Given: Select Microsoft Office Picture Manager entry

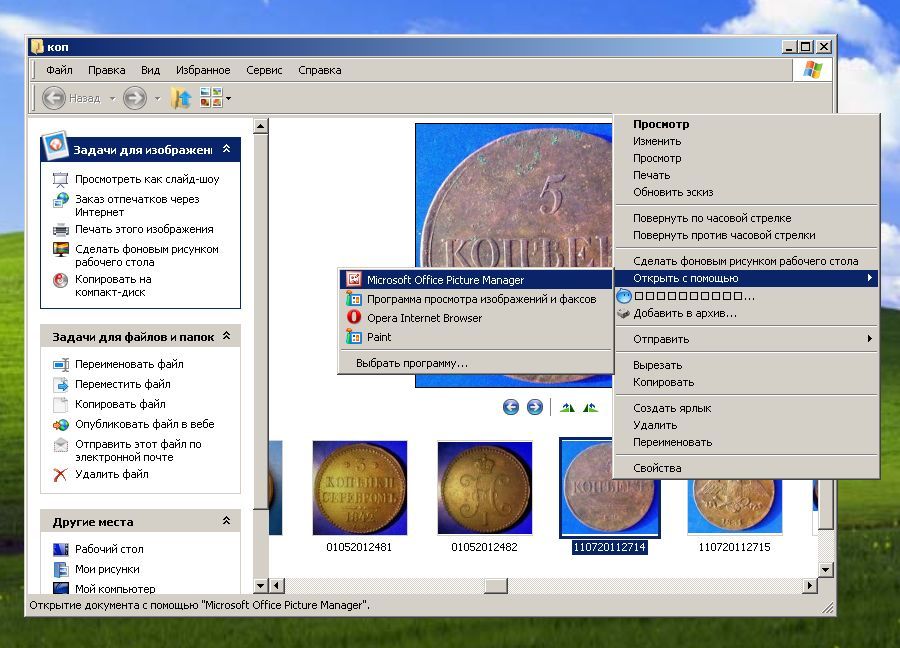Looking at the screenshot, I should pyautogui.click(x=444, y=280).
